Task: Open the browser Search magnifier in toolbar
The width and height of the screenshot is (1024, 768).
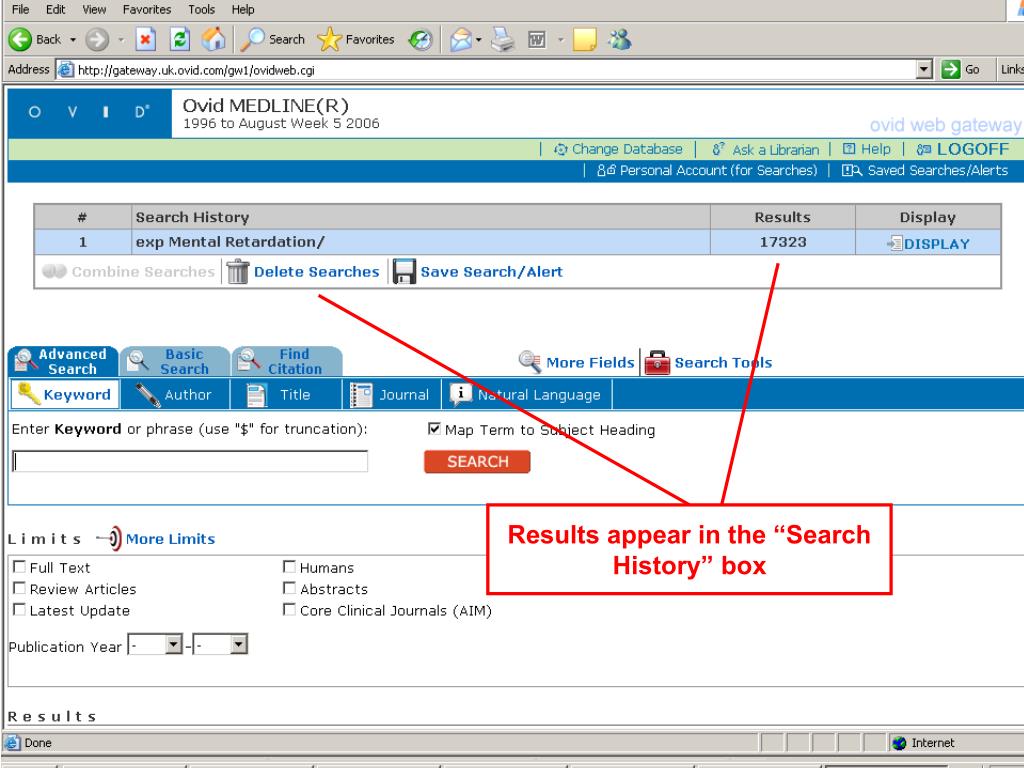Action: [252, 40]
